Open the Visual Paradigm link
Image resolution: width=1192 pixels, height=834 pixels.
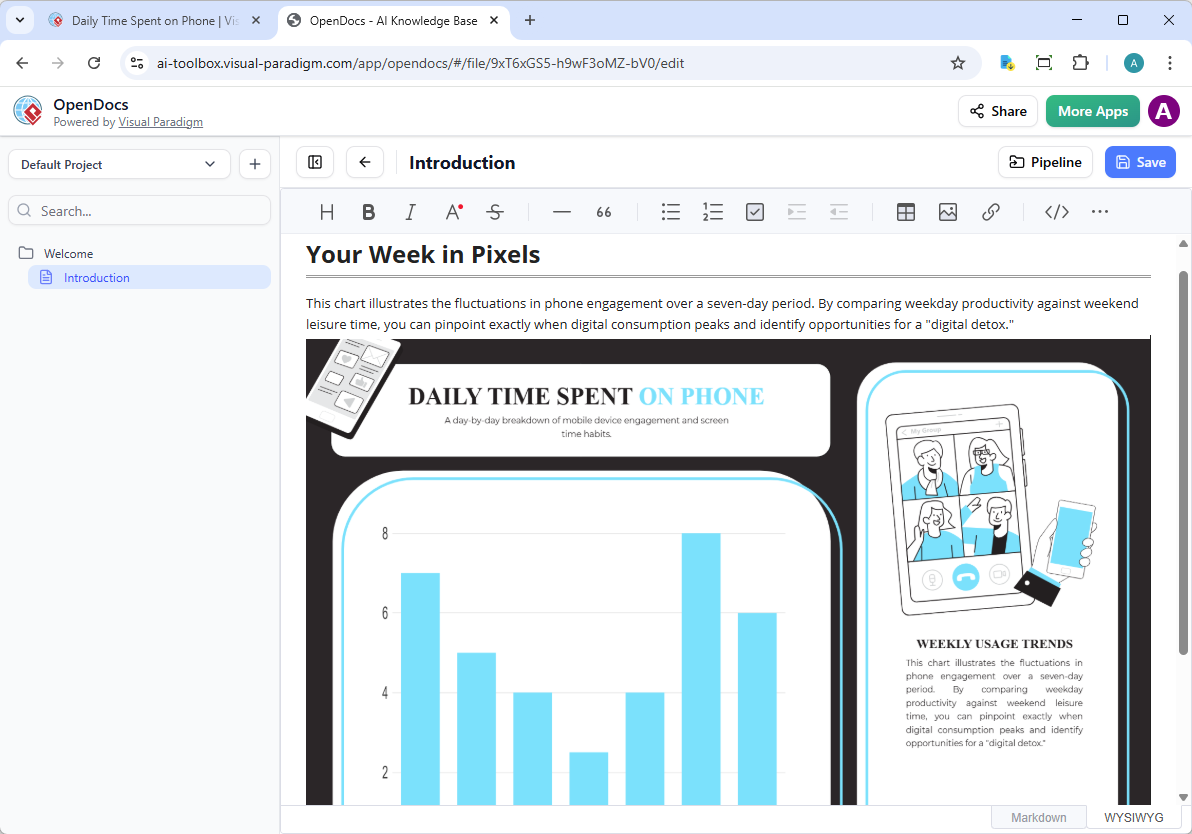[x=160, y=122]
